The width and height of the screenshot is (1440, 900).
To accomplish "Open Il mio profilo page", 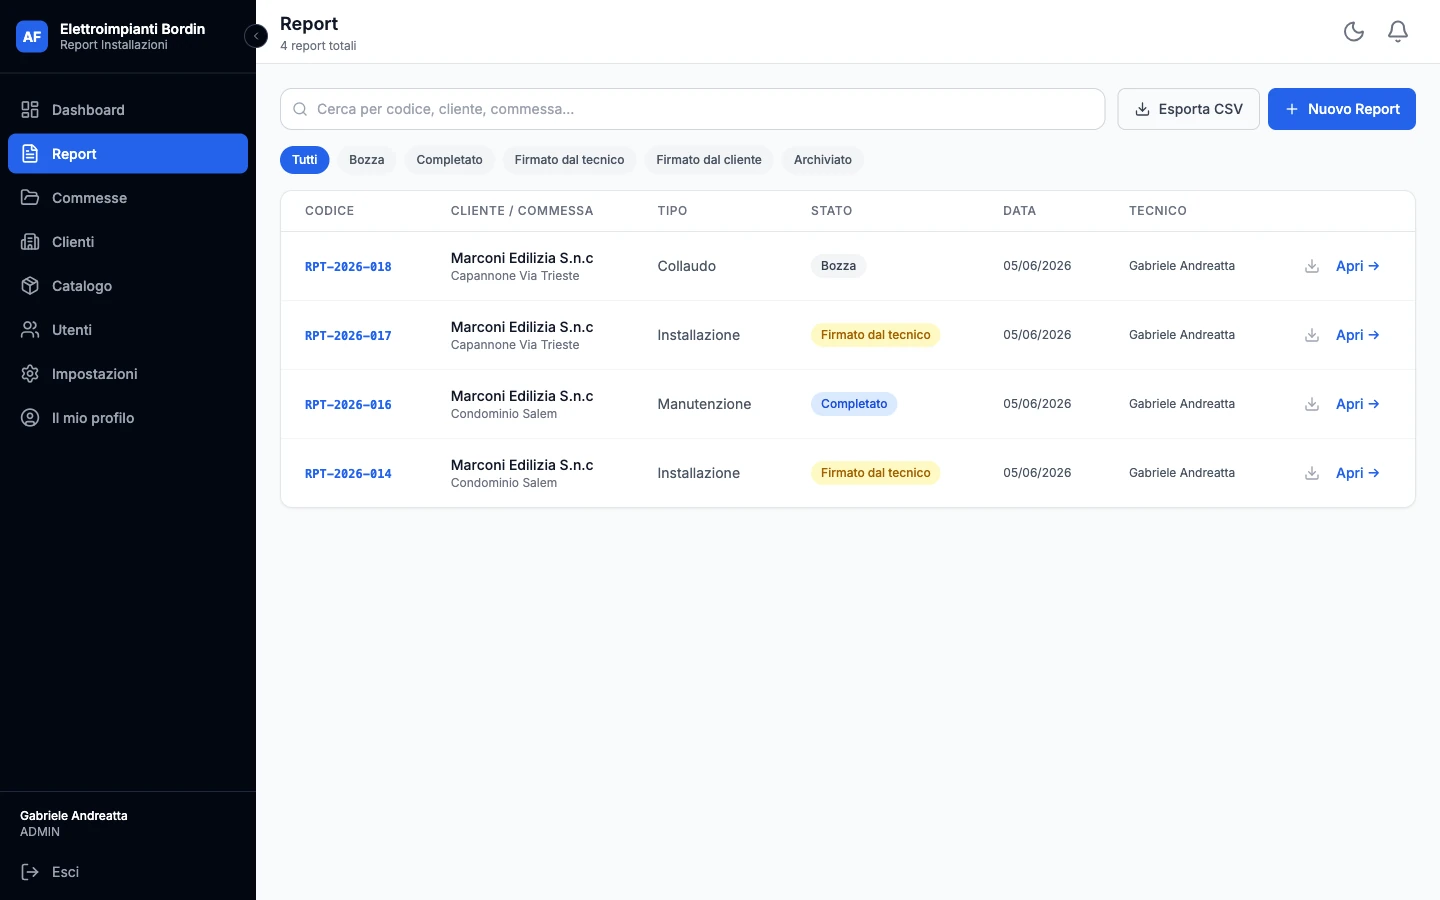I will coord(128,418).
